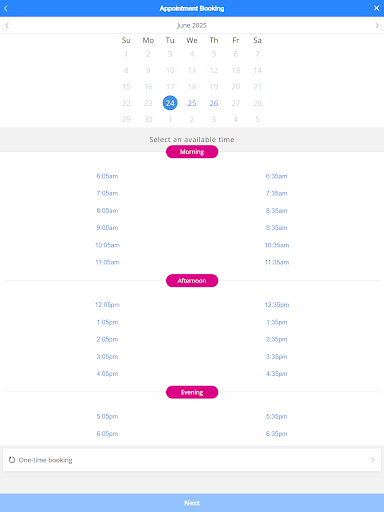Go back using the header back arrow
This screenshot has height=512, width=384.
click(x=6, y=8)
